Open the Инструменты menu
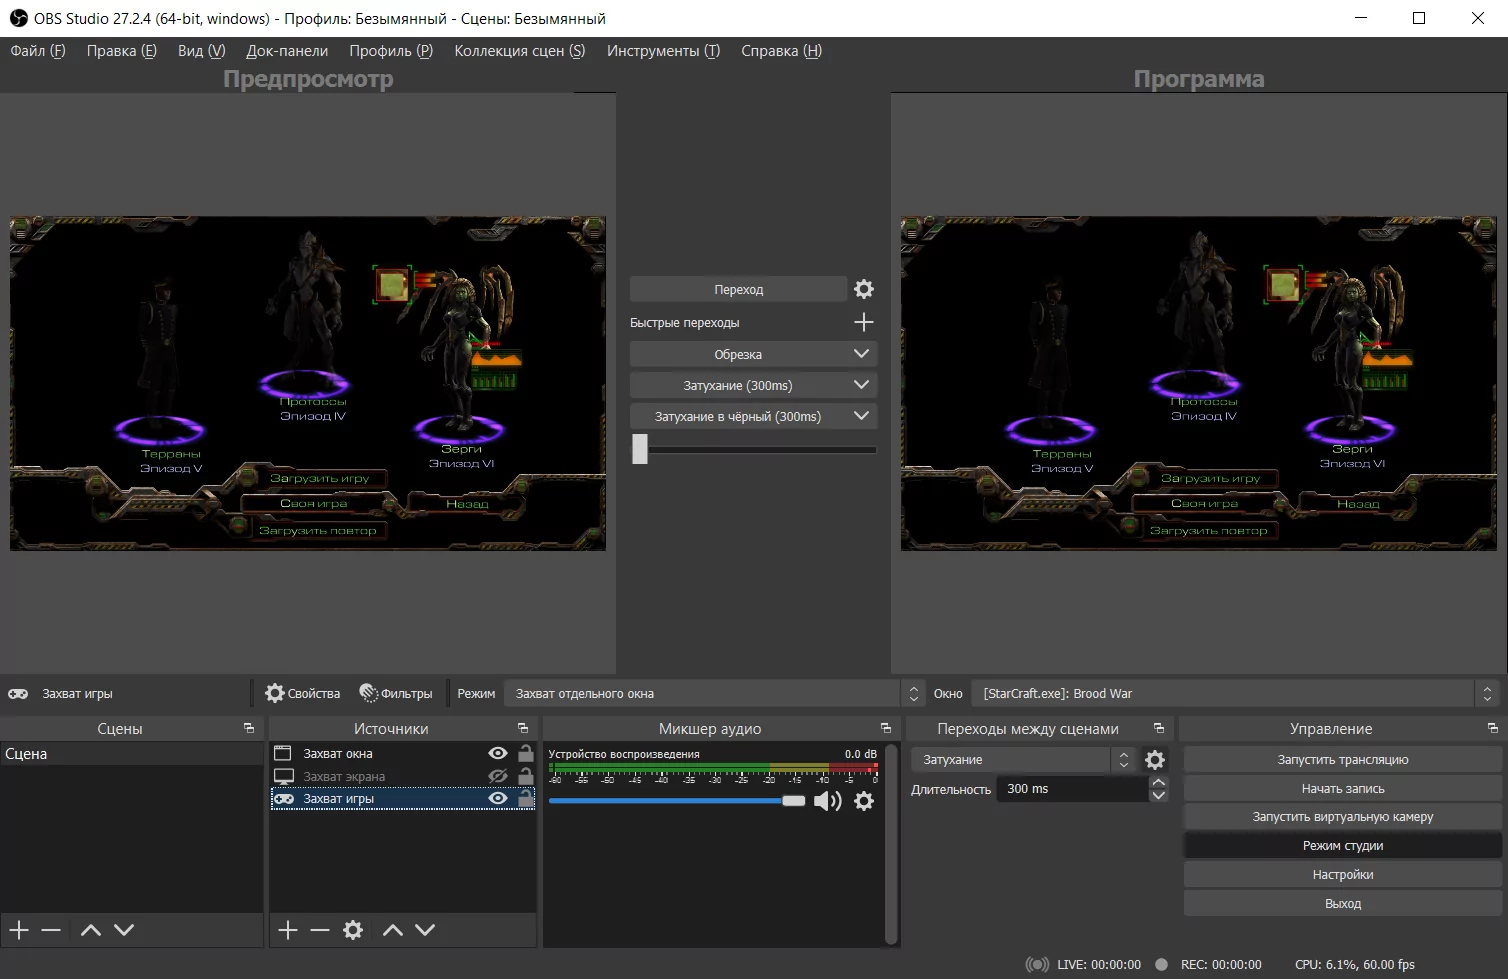1508x979 pixels. [x=663, y=51]
